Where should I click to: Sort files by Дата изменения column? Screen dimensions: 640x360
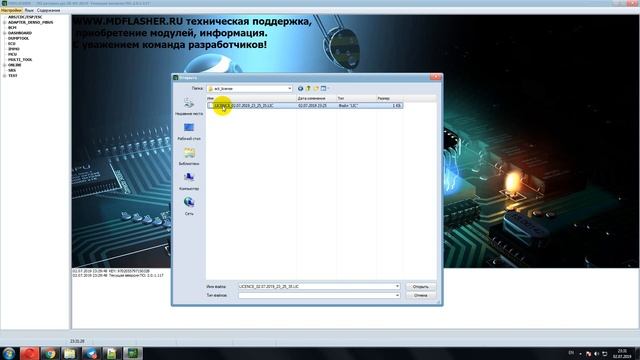316,98
